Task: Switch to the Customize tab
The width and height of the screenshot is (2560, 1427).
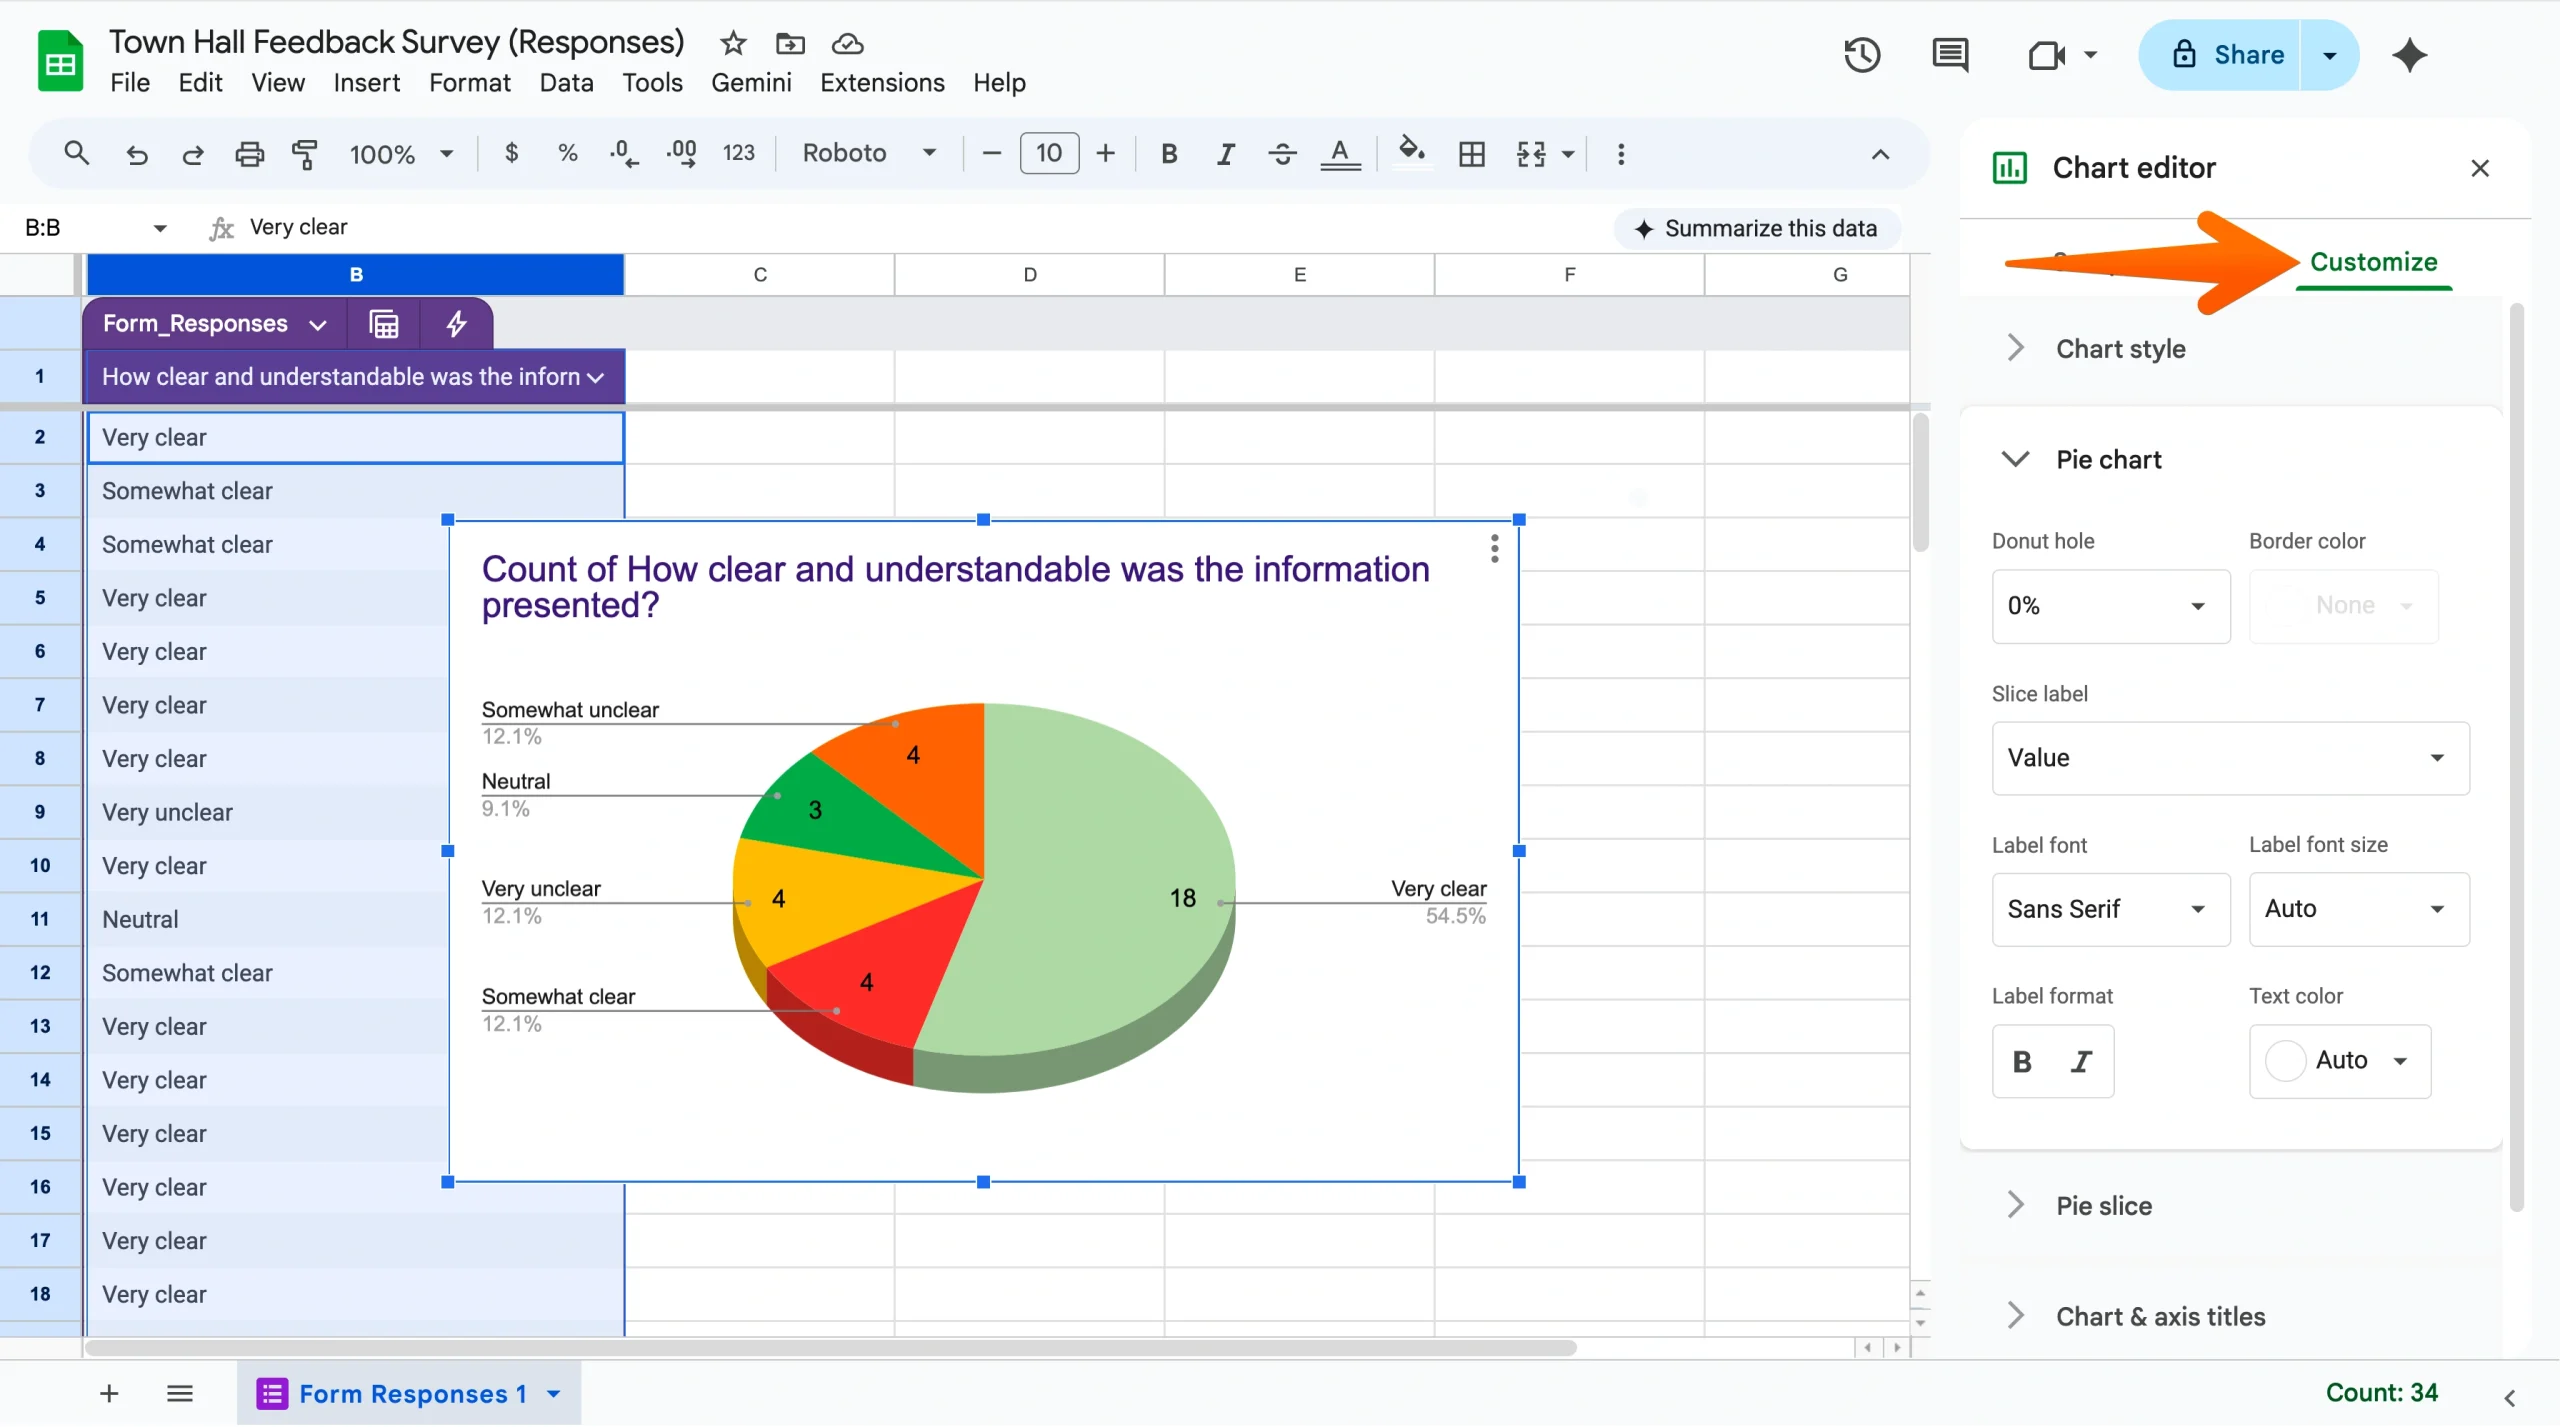Action: pos(2375,261)
